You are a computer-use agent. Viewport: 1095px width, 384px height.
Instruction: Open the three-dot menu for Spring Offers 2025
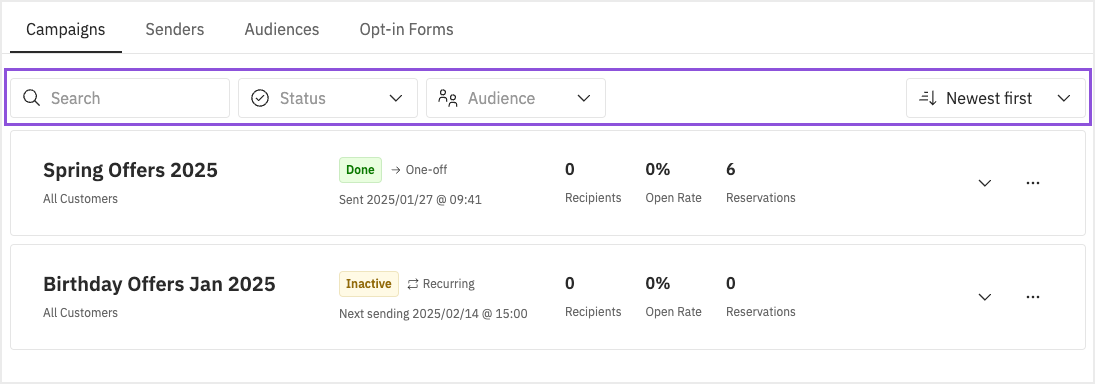(1033, 183)
